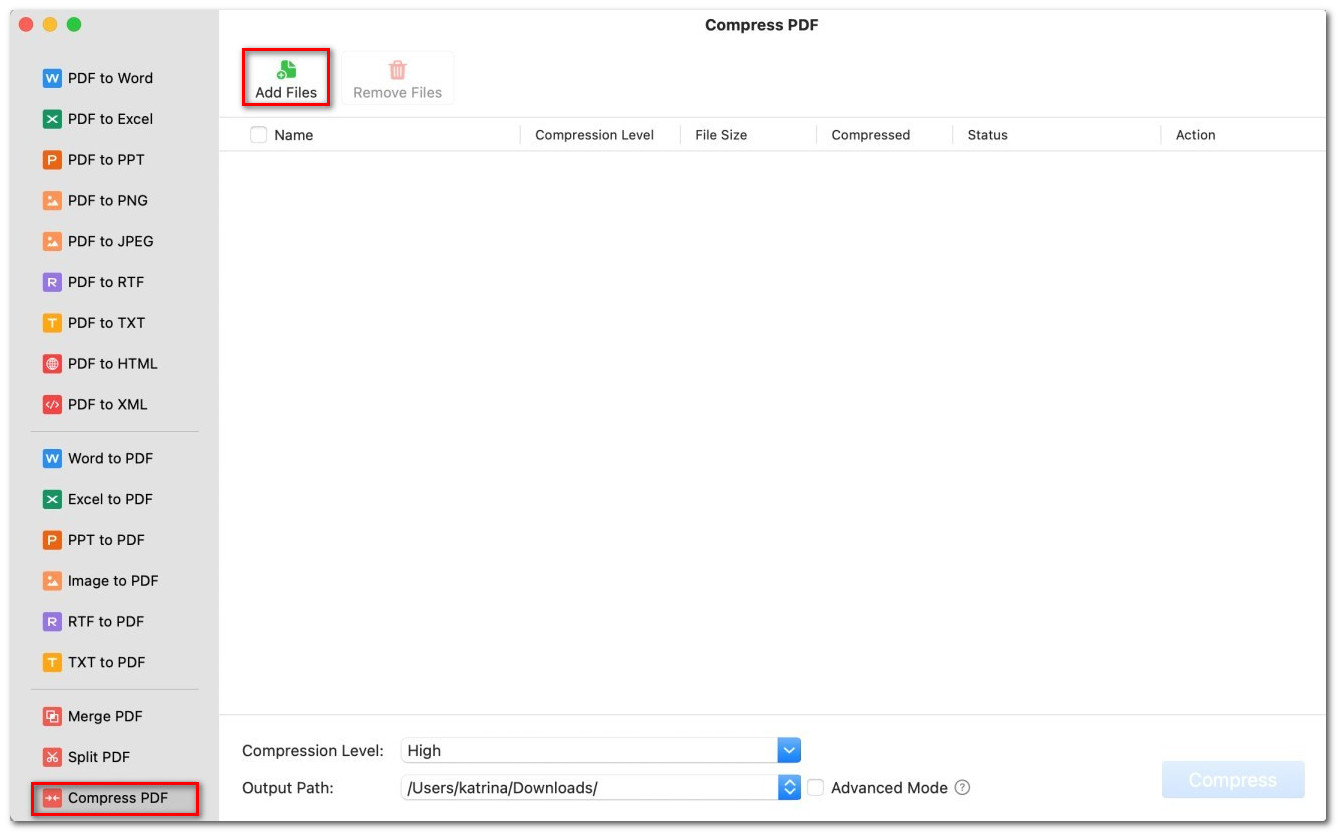This screenshot has height=832, width=1337.
Task: Click the Image to PDF icon
Action: click(52, 581)
